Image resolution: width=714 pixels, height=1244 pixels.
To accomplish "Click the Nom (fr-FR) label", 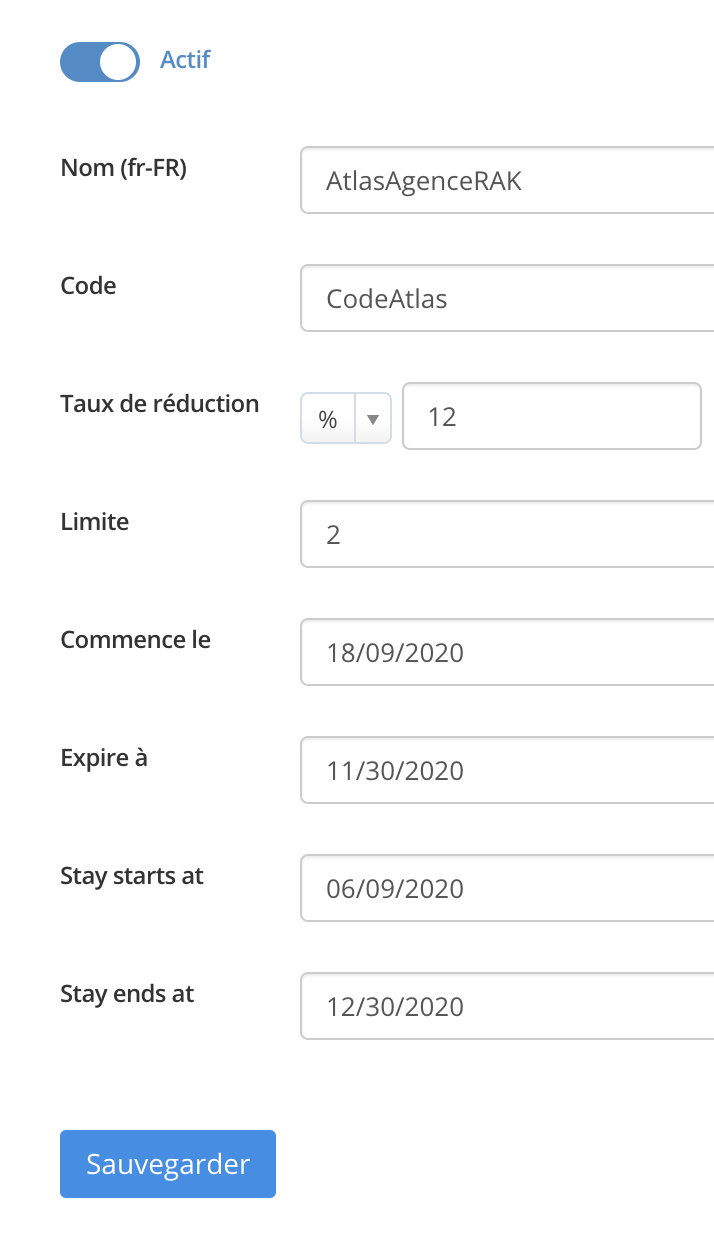I will point(123,168).
